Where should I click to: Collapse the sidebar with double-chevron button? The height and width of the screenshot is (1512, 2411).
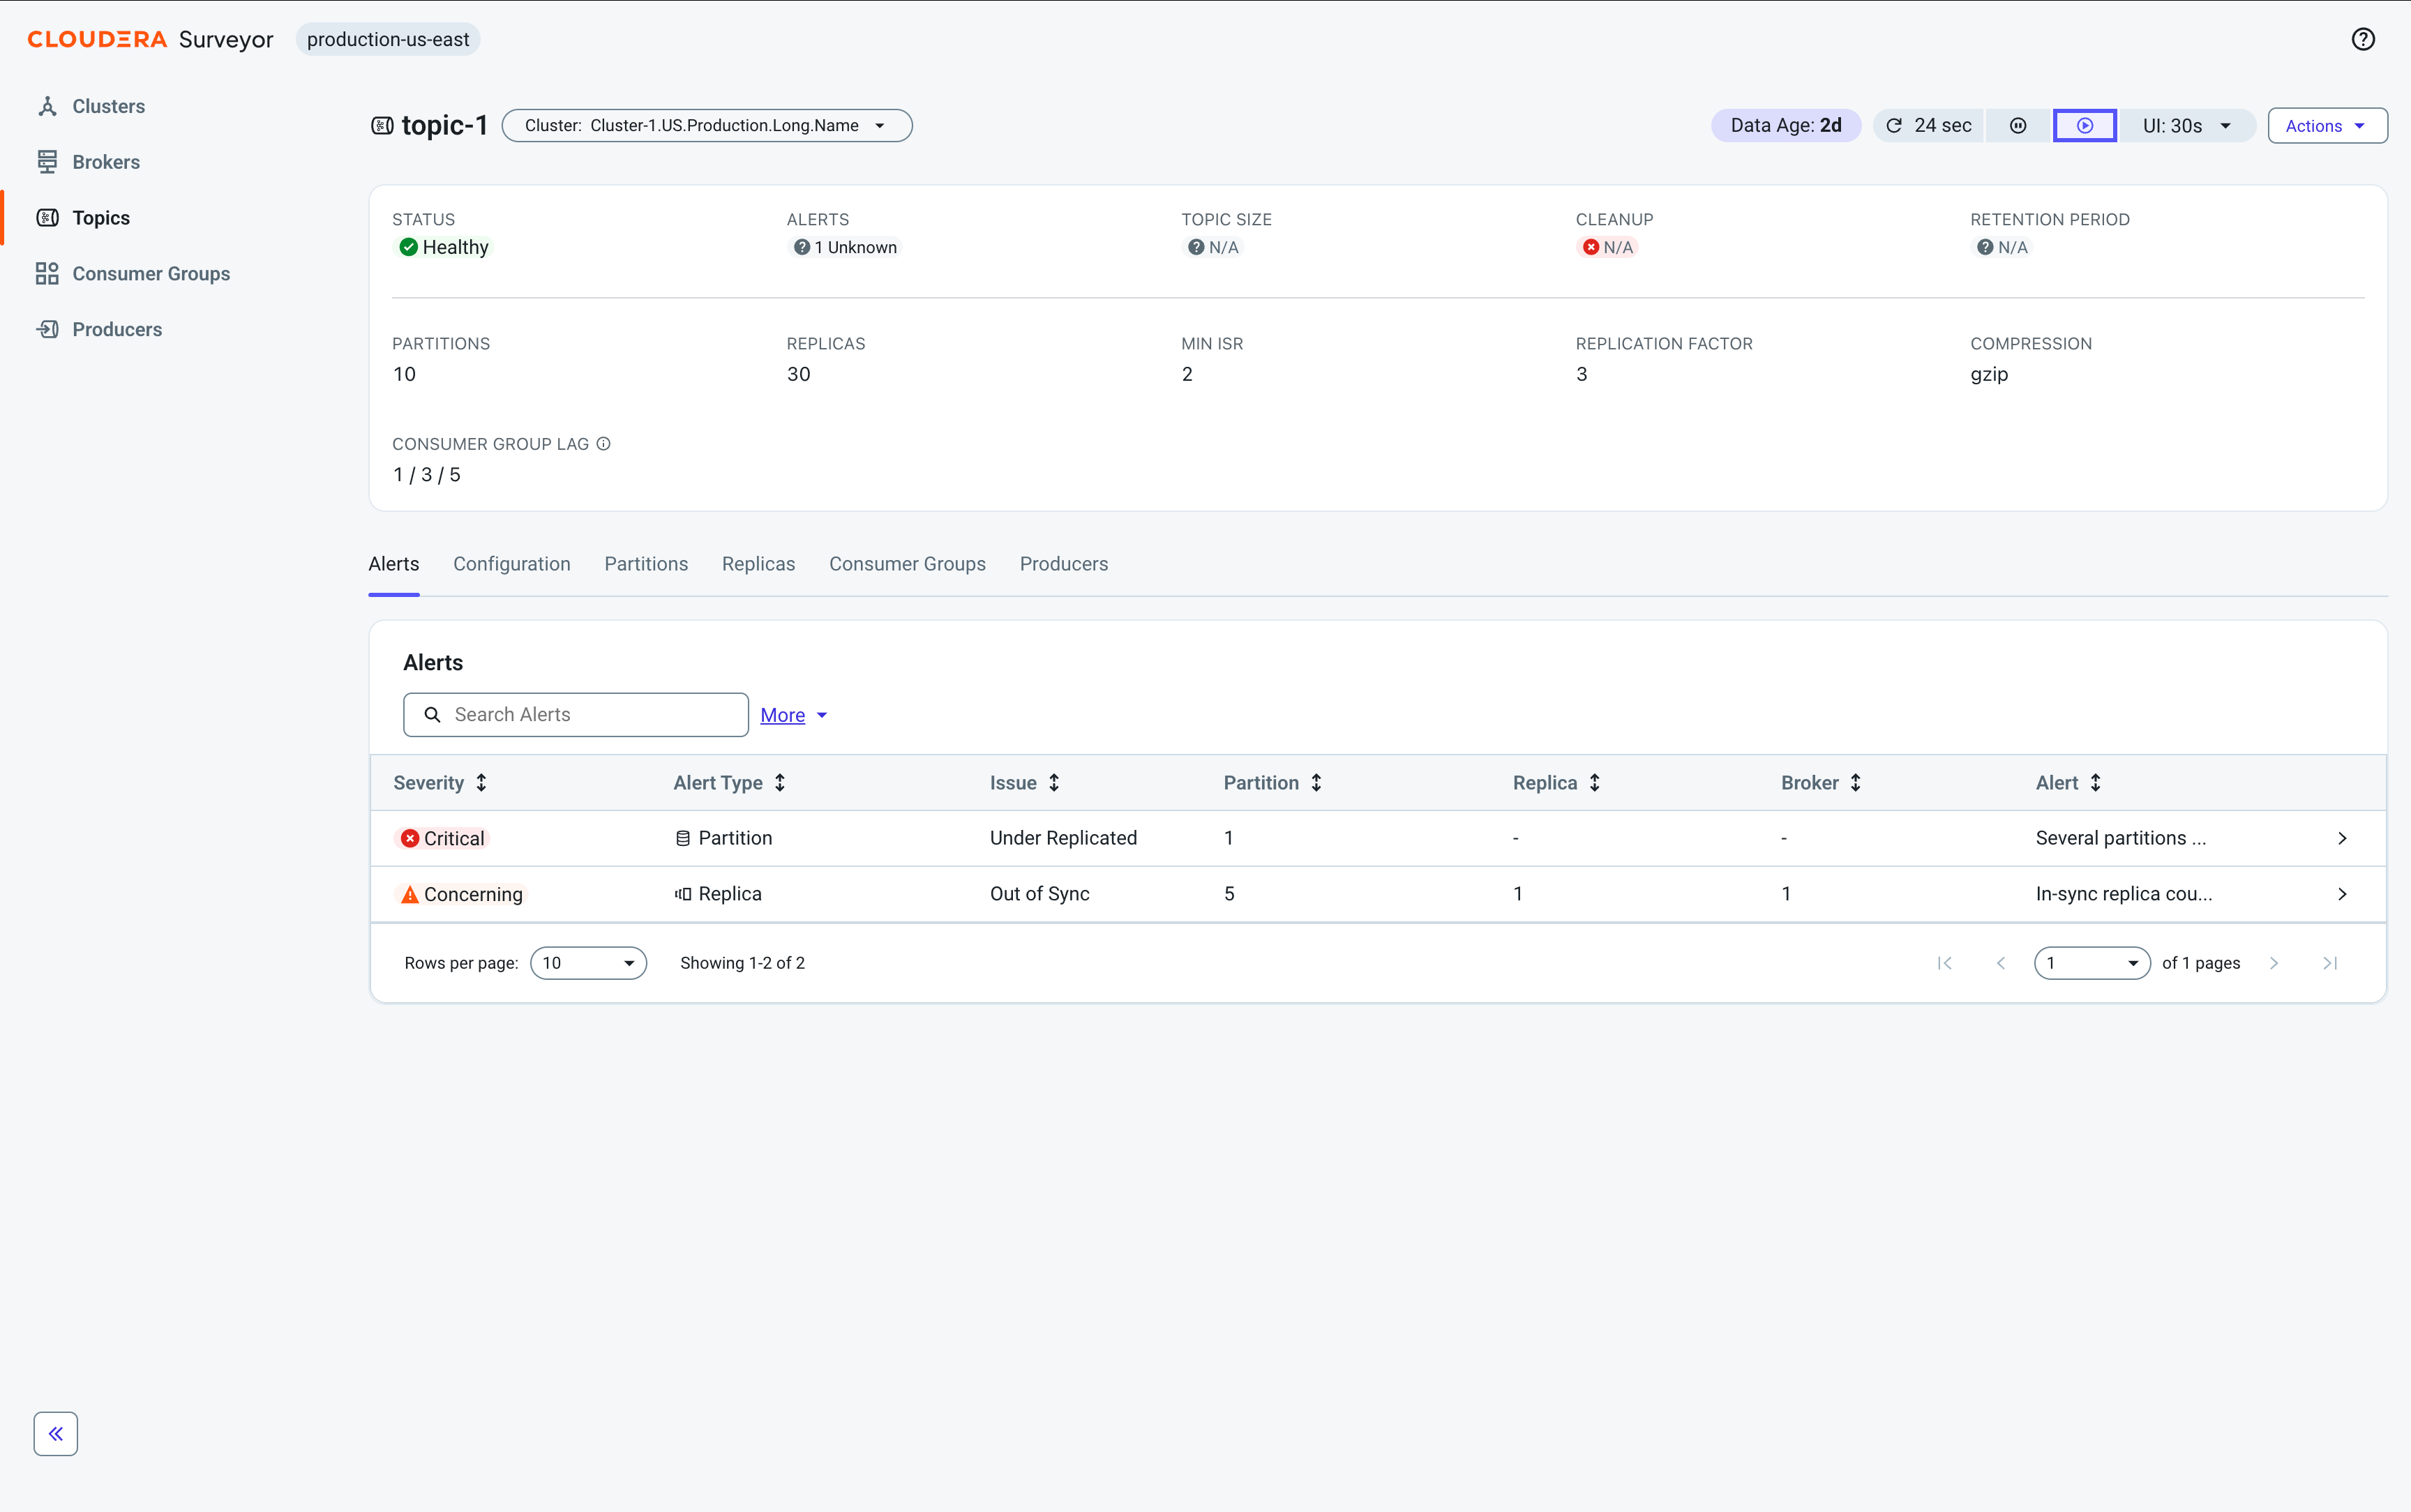[x=56, y=1433]
